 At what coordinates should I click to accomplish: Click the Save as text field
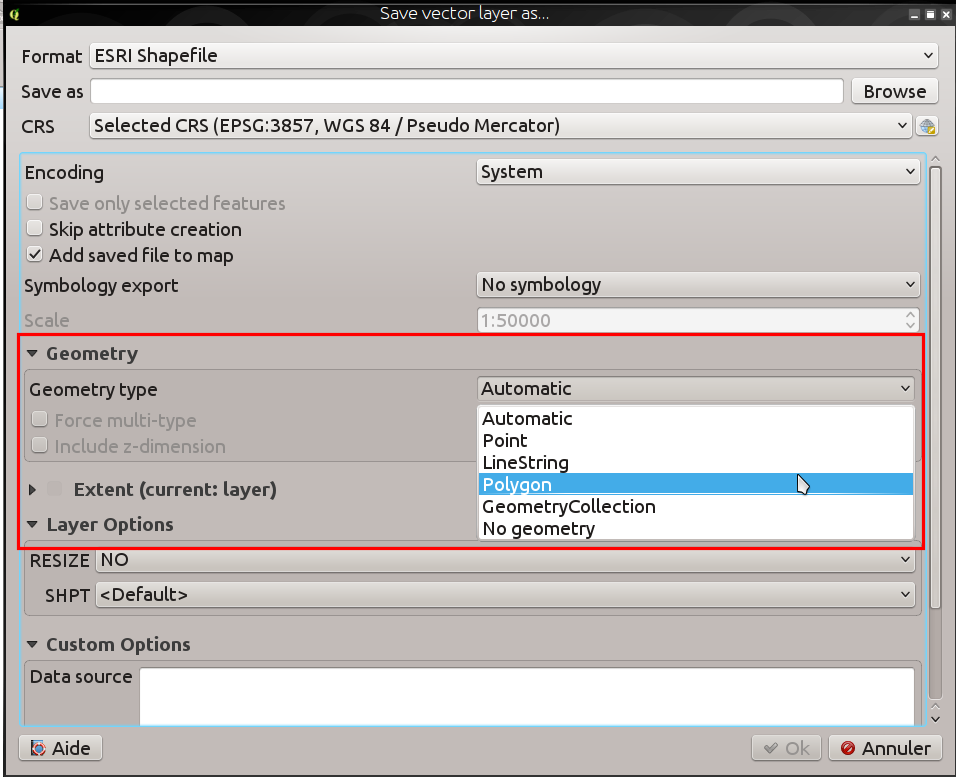pos(466,91)
